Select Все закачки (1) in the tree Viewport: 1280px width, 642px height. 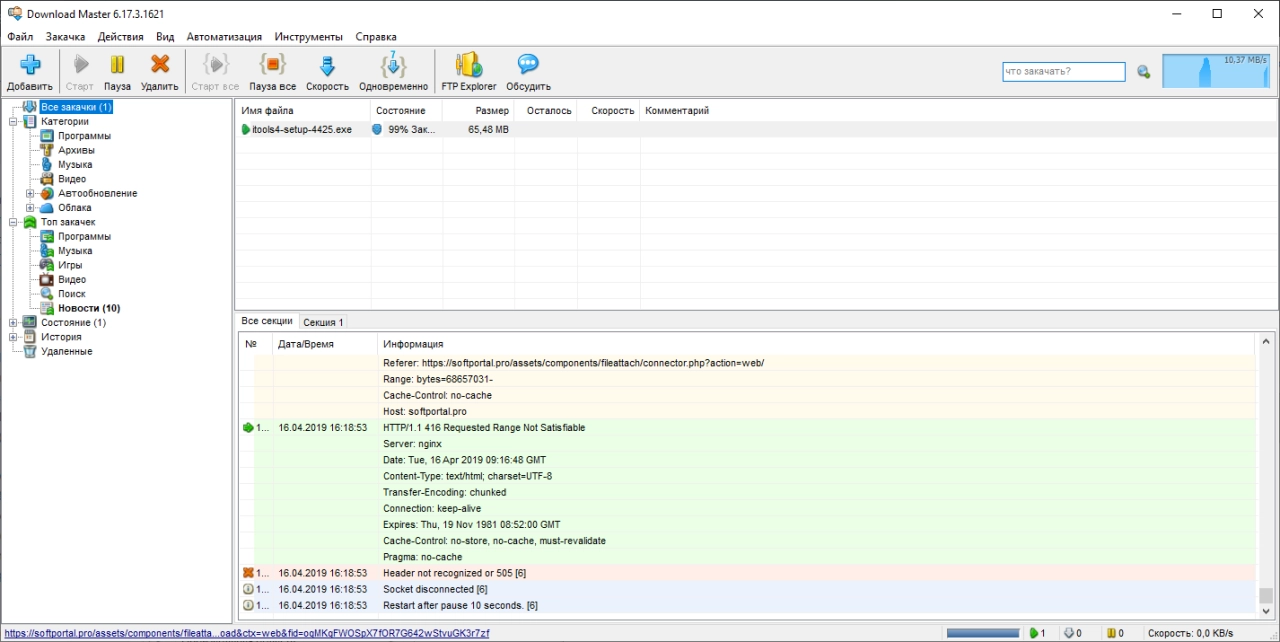coord(76,107)
